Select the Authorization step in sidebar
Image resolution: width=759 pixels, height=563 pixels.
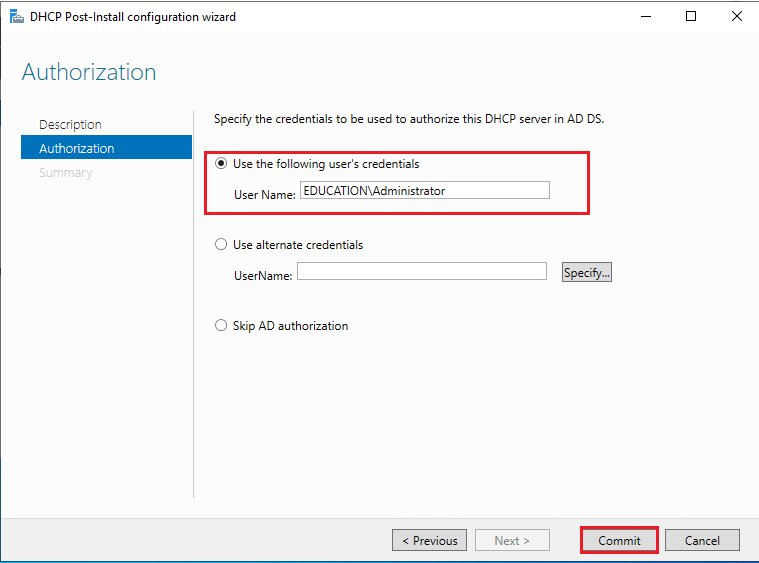tap(106, 148)
